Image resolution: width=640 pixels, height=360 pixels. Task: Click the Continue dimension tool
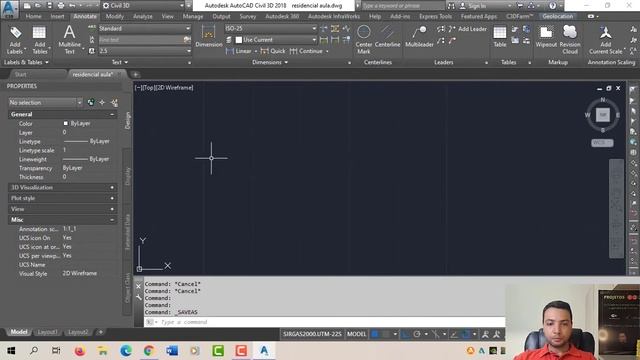(x=307, y=51)
